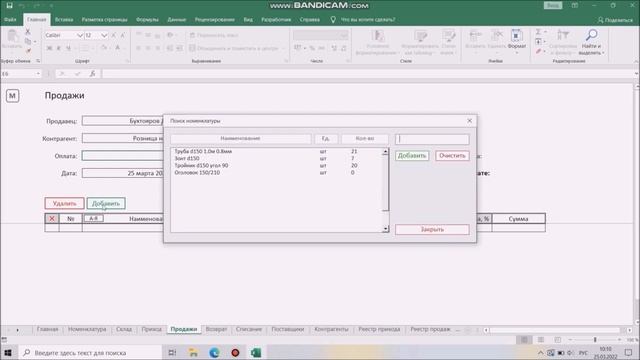Click the Cut scissors icon
The height and width of the screenshot is (360, 640).
click(28, 31)
